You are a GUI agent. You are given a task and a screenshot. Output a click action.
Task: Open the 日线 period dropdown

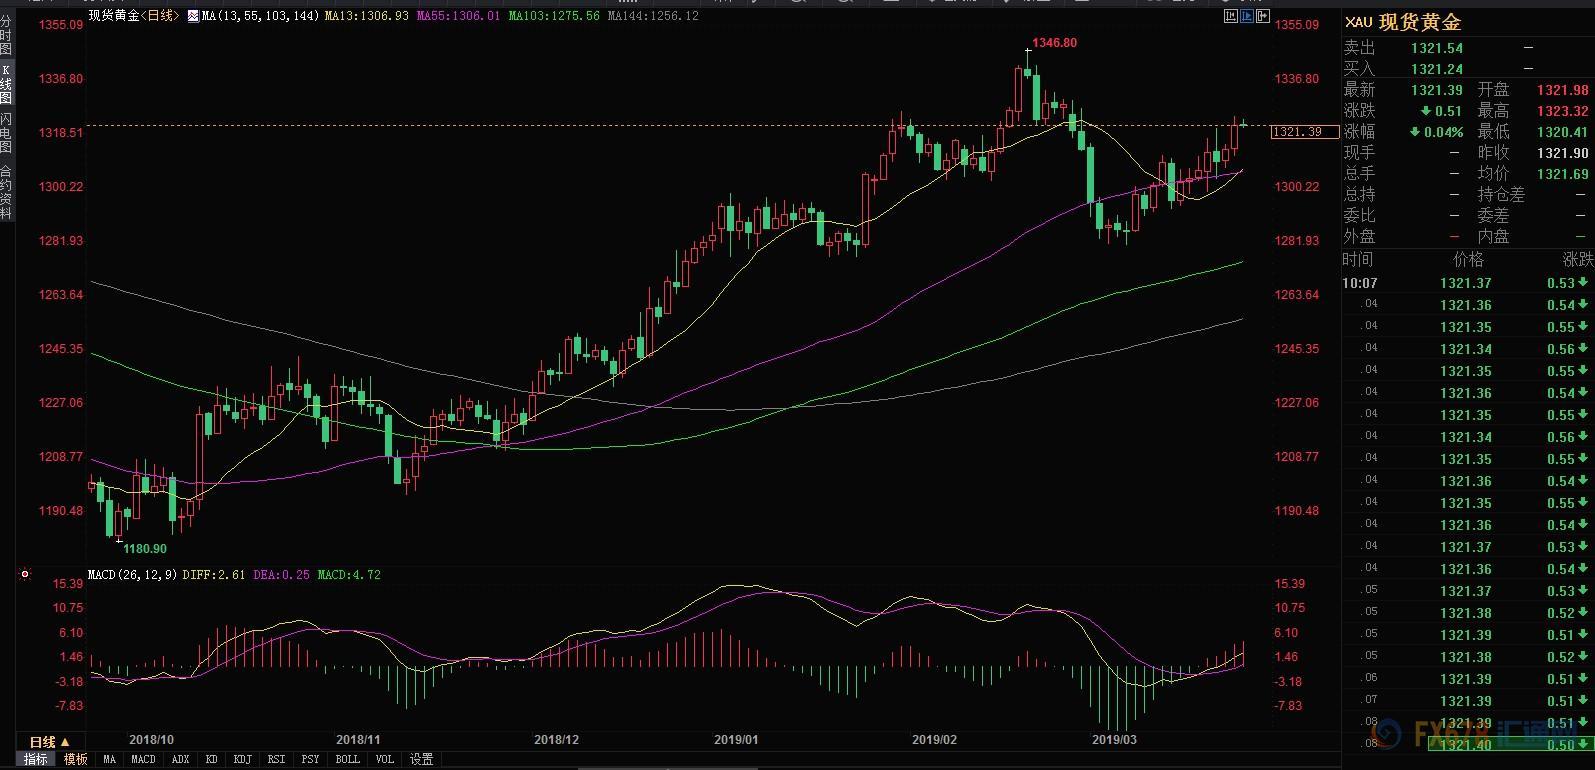[x=49, y=742]
